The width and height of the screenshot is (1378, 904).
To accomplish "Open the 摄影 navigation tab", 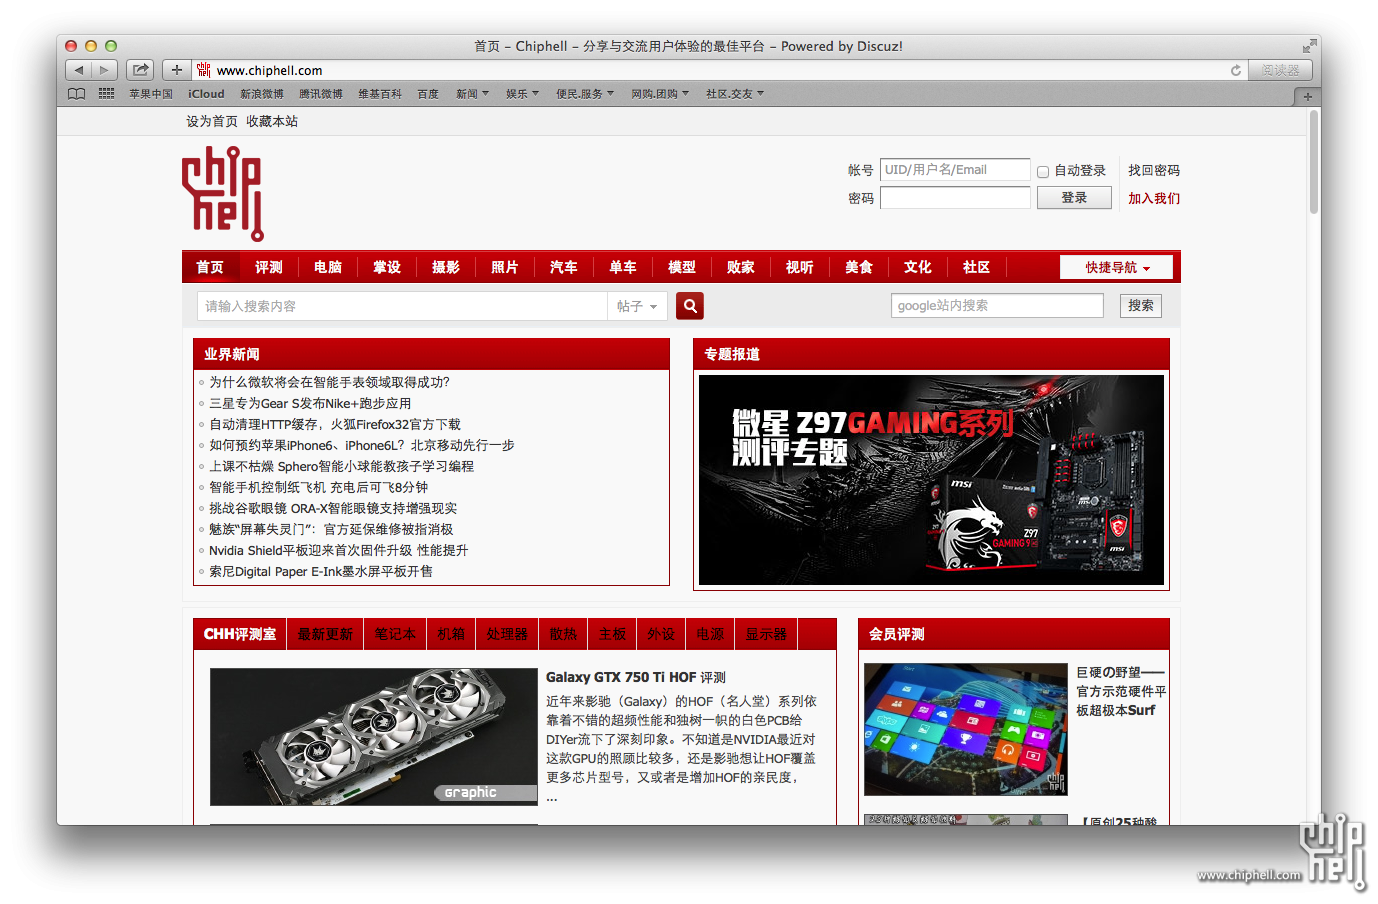I will [x=446, y=267].
